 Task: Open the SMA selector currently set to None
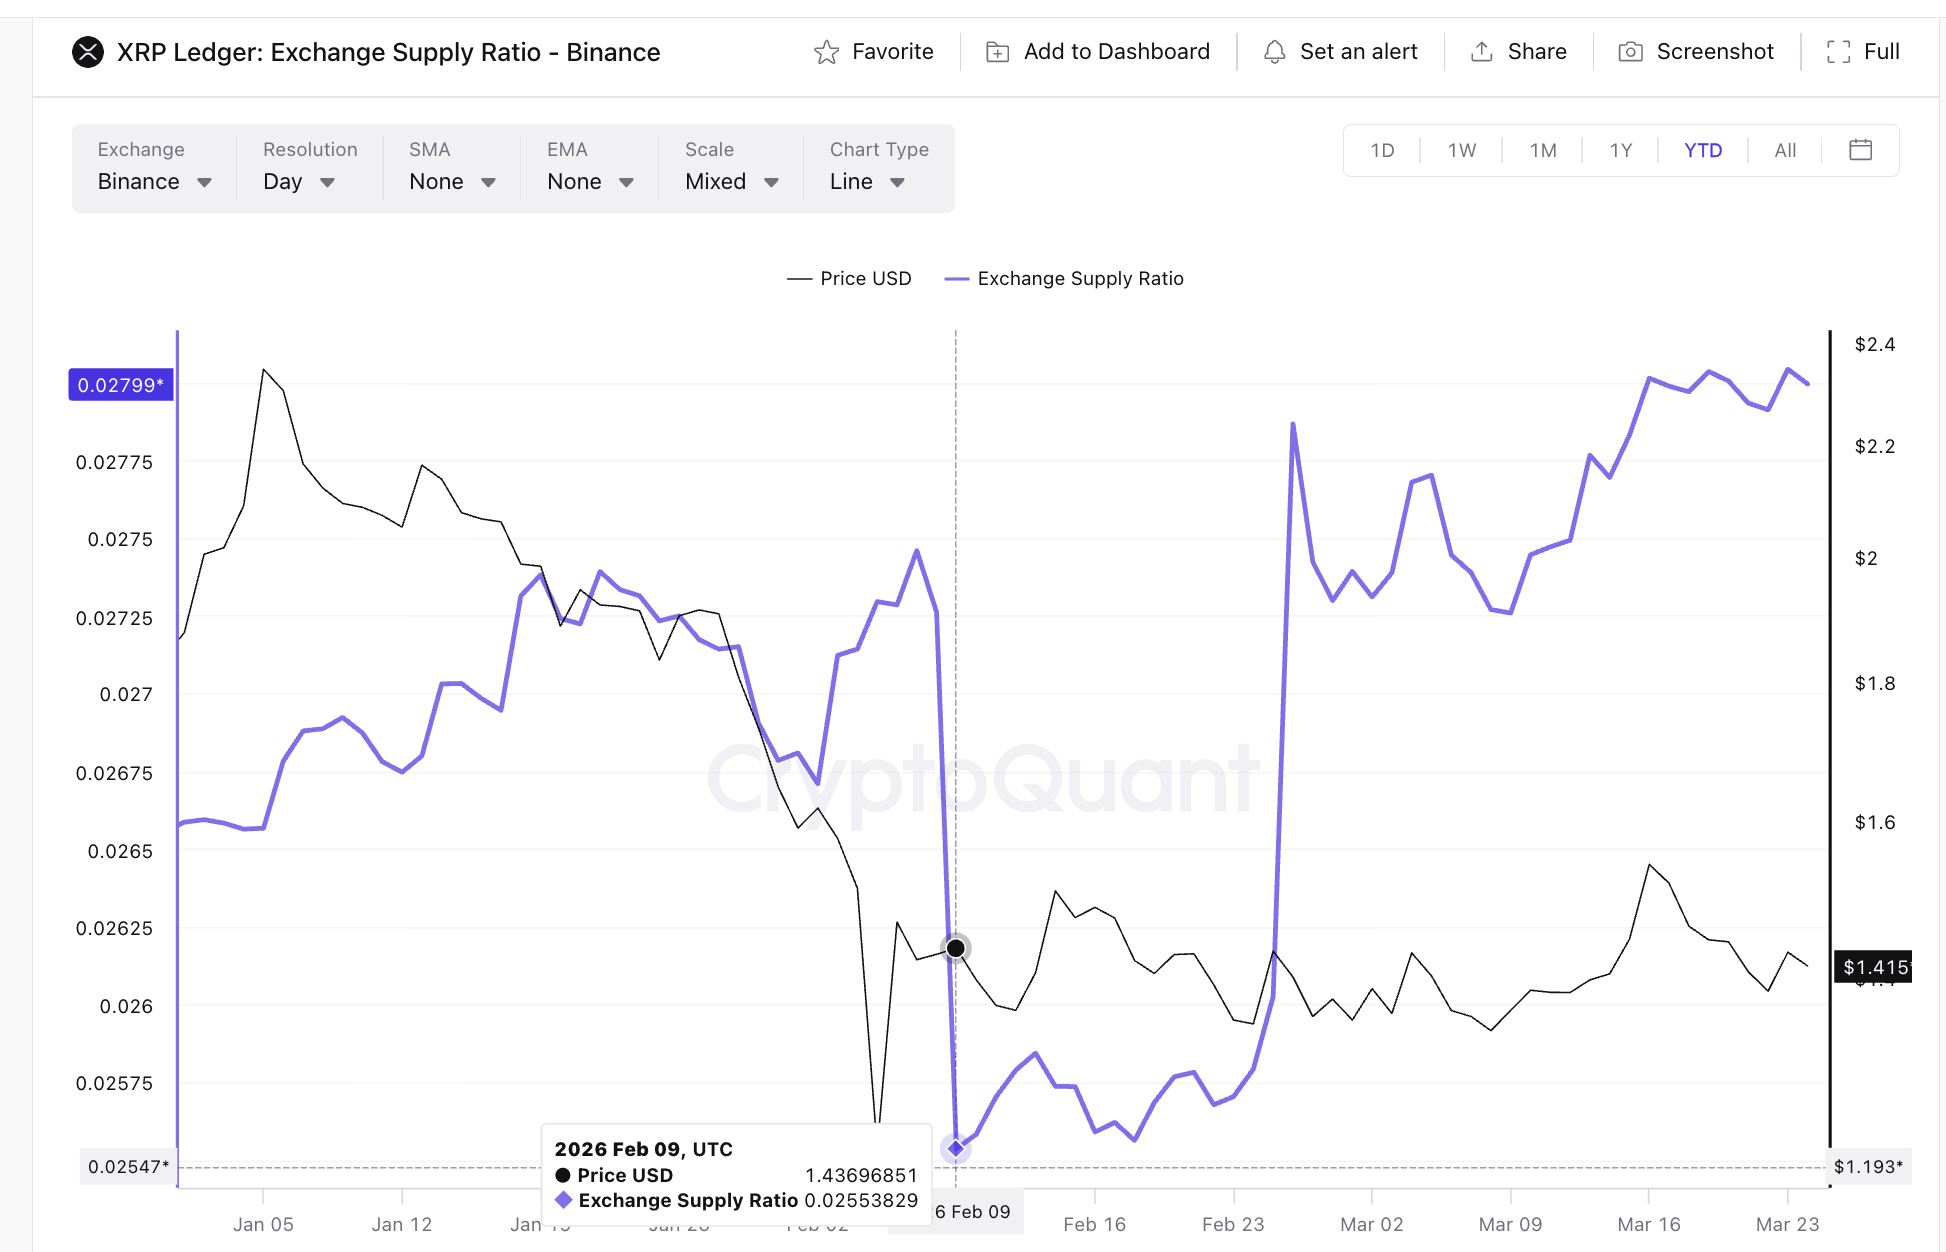click(448, 181)
